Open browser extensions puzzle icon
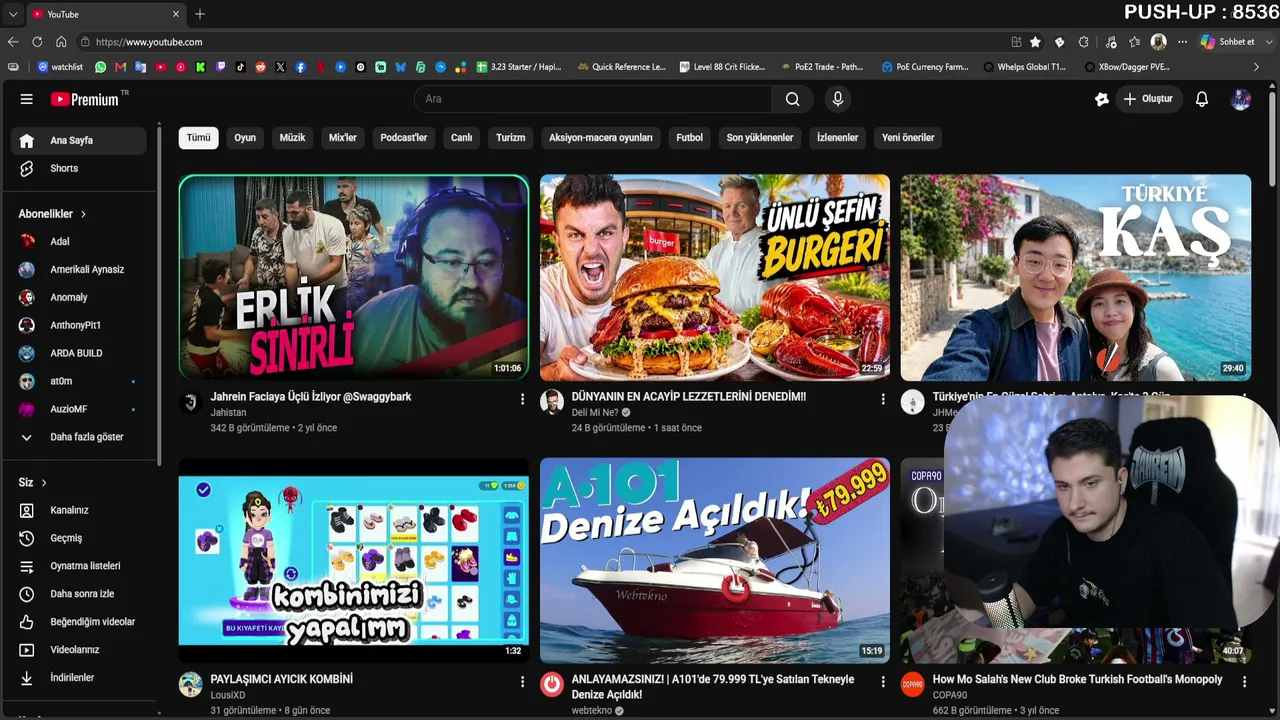Screen dimensions: 1280x720 tap(1084, 42)
